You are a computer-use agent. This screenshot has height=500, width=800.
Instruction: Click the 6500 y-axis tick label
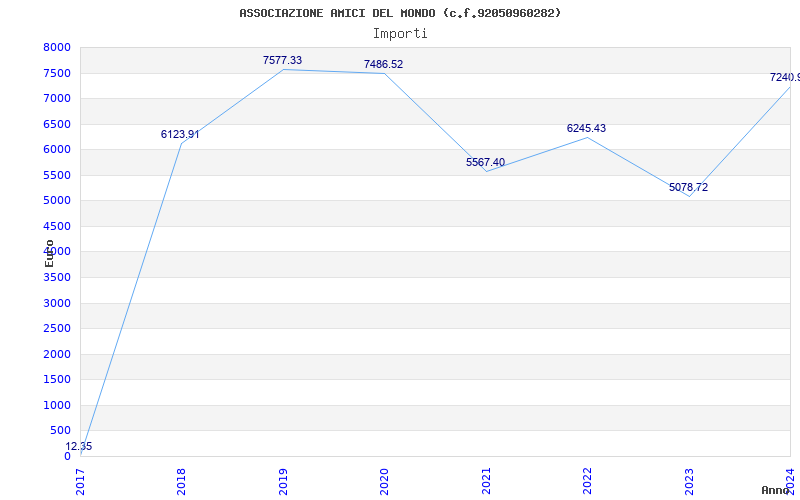(x=57, y=124)
